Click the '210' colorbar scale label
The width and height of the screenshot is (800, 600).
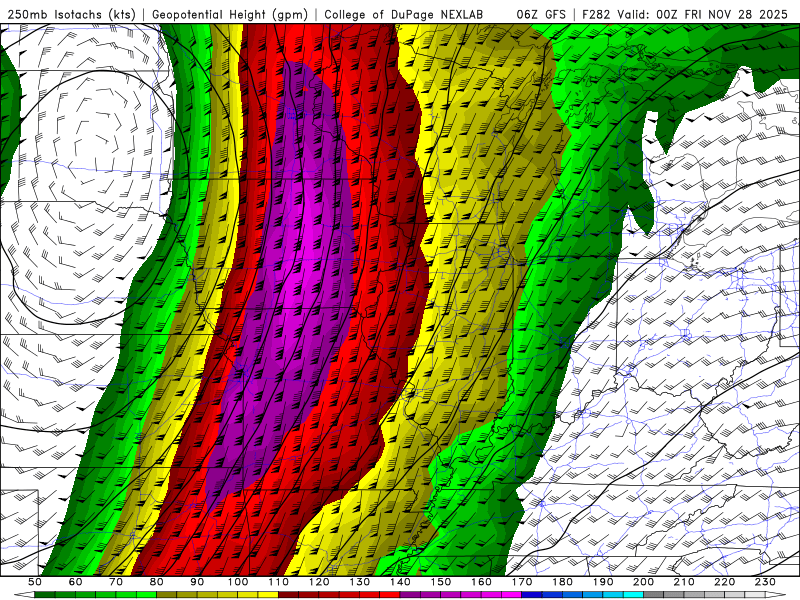click(x=684, y=582)
